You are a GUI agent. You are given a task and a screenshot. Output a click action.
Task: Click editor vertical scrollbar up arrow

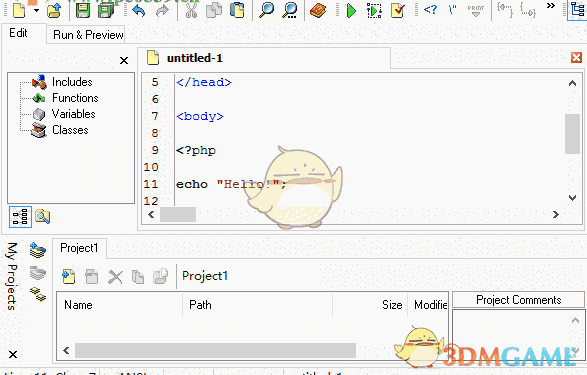[x=572, y=83]
